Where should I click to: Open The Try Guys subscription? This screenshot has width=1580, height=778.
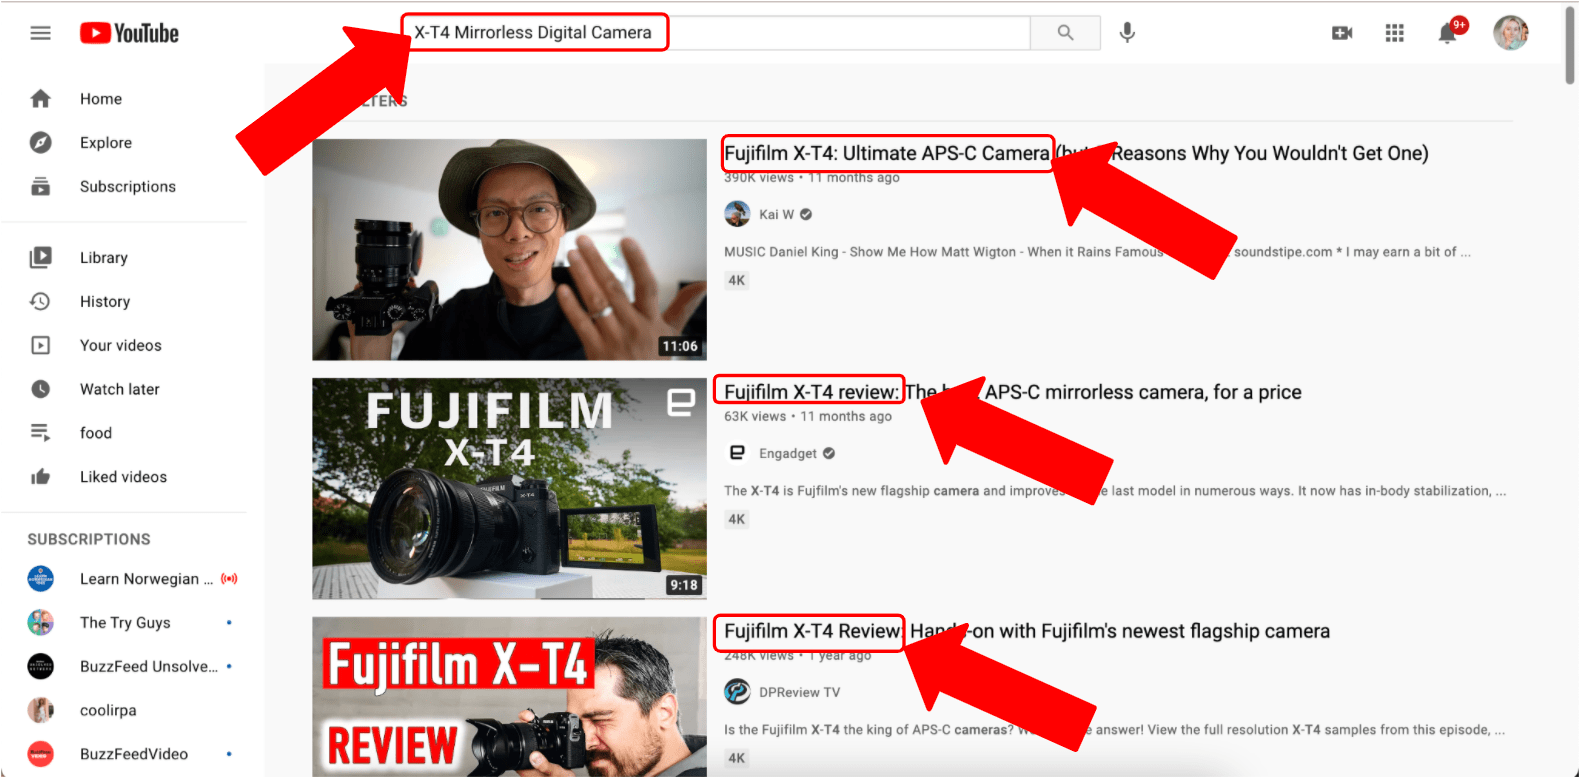pos(125,623)
